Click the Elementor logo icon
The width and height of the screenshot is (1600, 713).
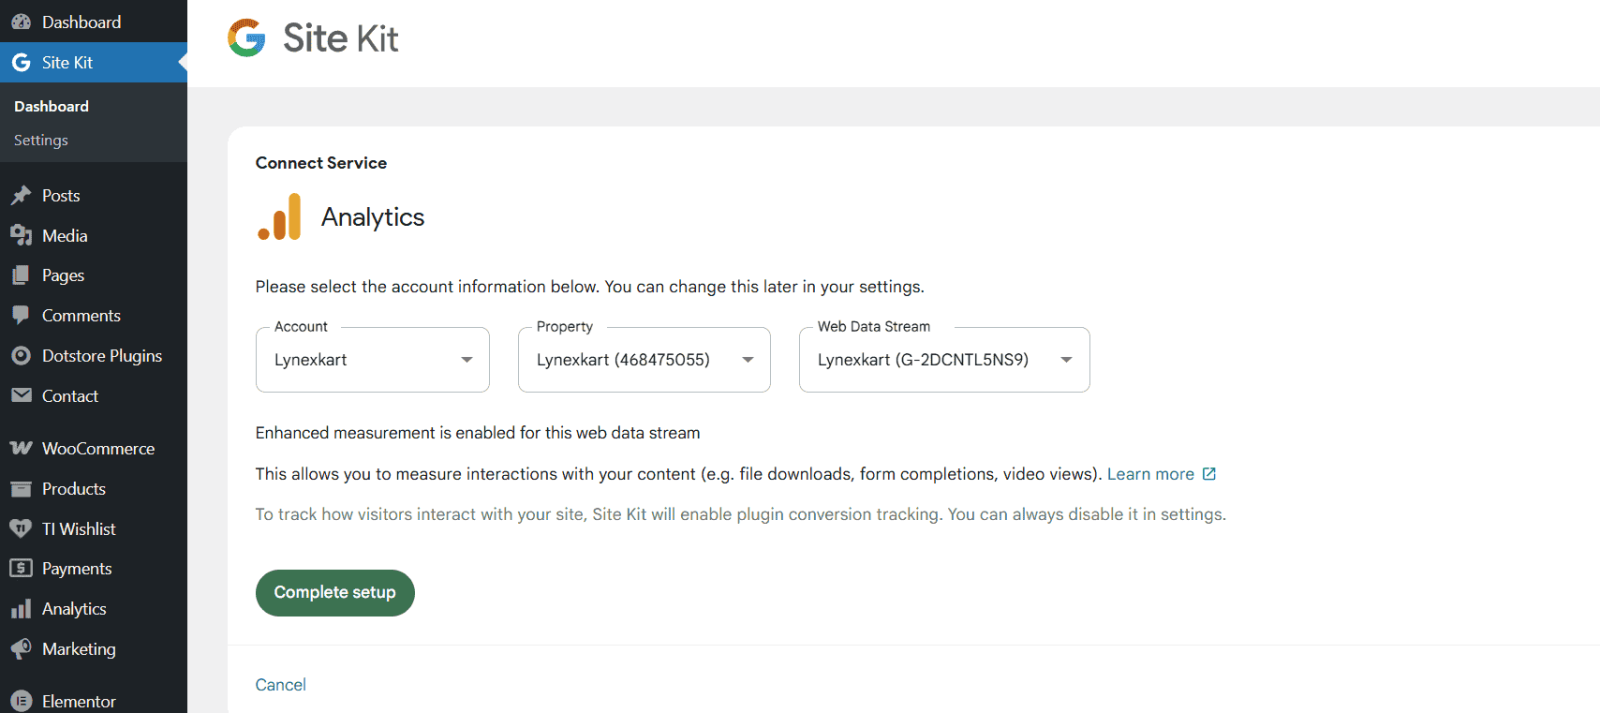point(21,701)
